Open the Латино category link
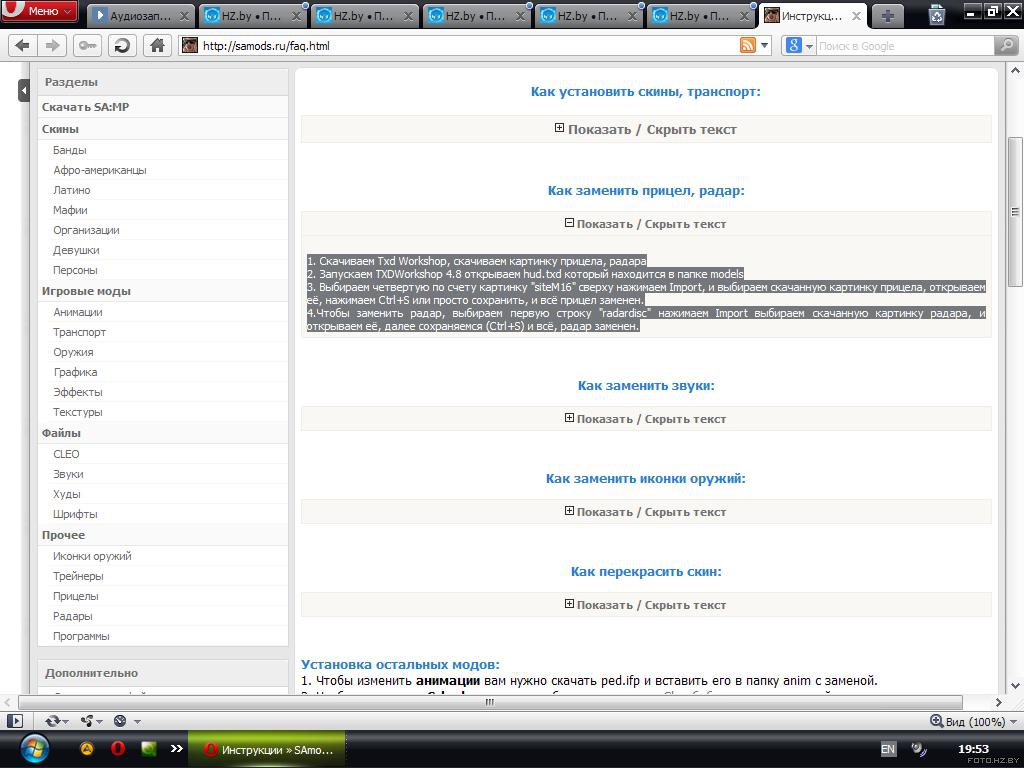The width and height of the screenshot is (1024, 768). (72, 190)
